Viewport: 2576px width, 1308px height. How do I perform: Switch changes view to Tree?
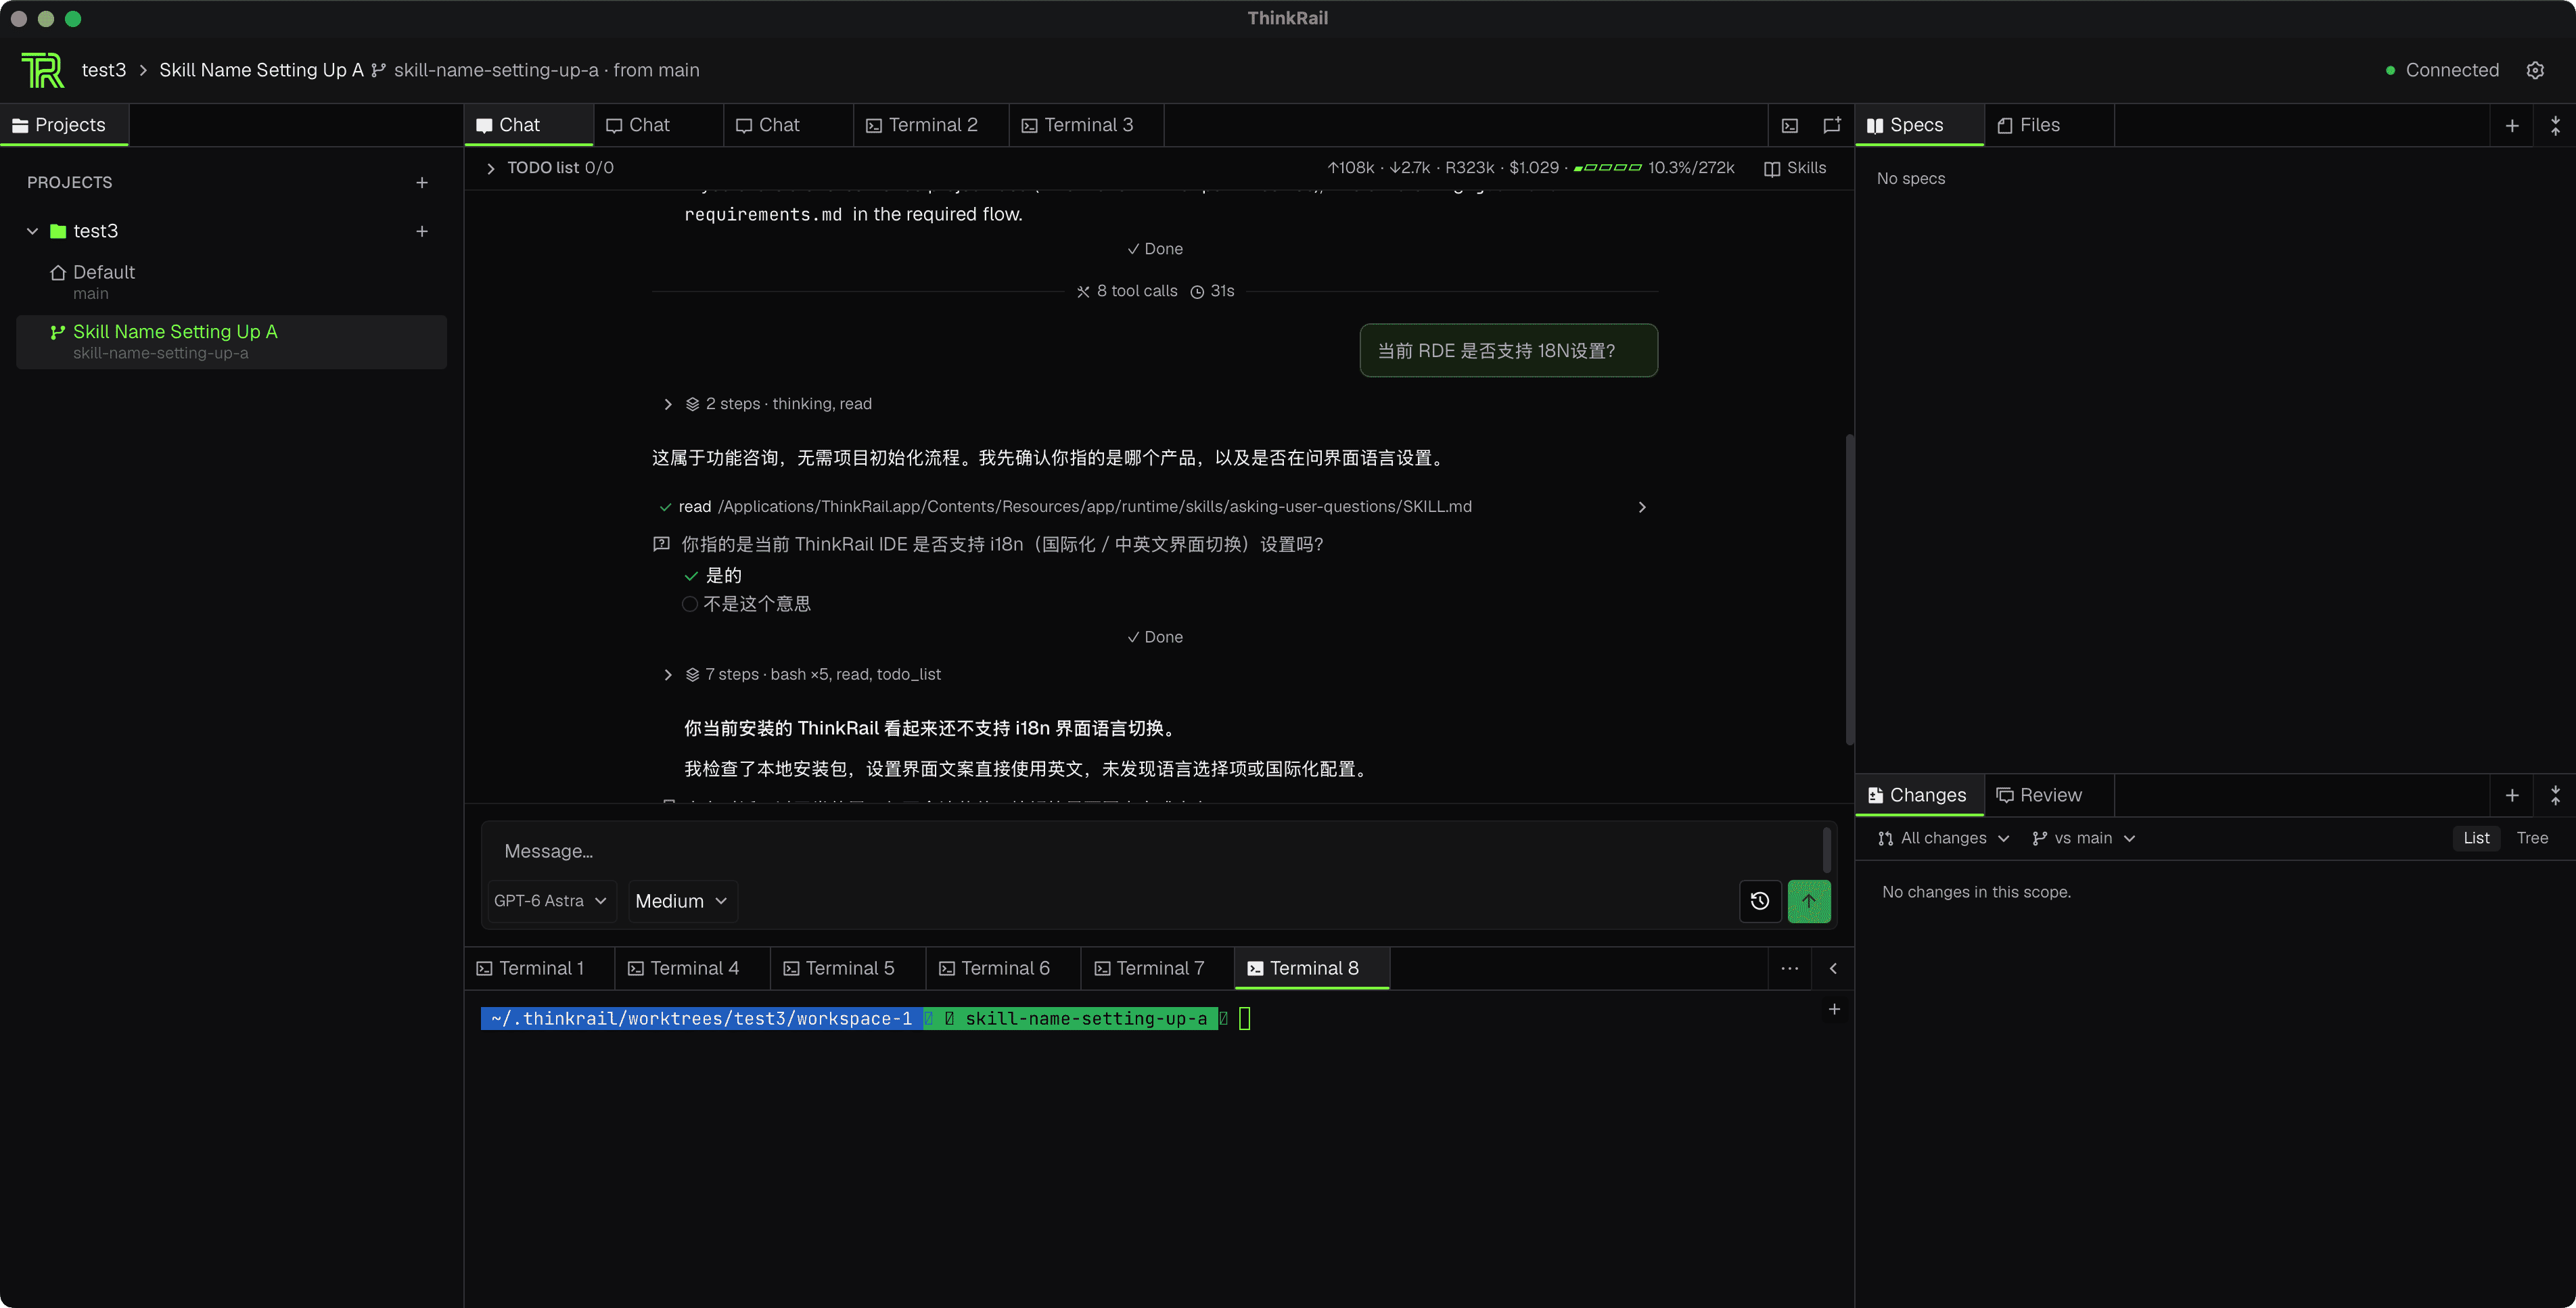[2532, 838]
